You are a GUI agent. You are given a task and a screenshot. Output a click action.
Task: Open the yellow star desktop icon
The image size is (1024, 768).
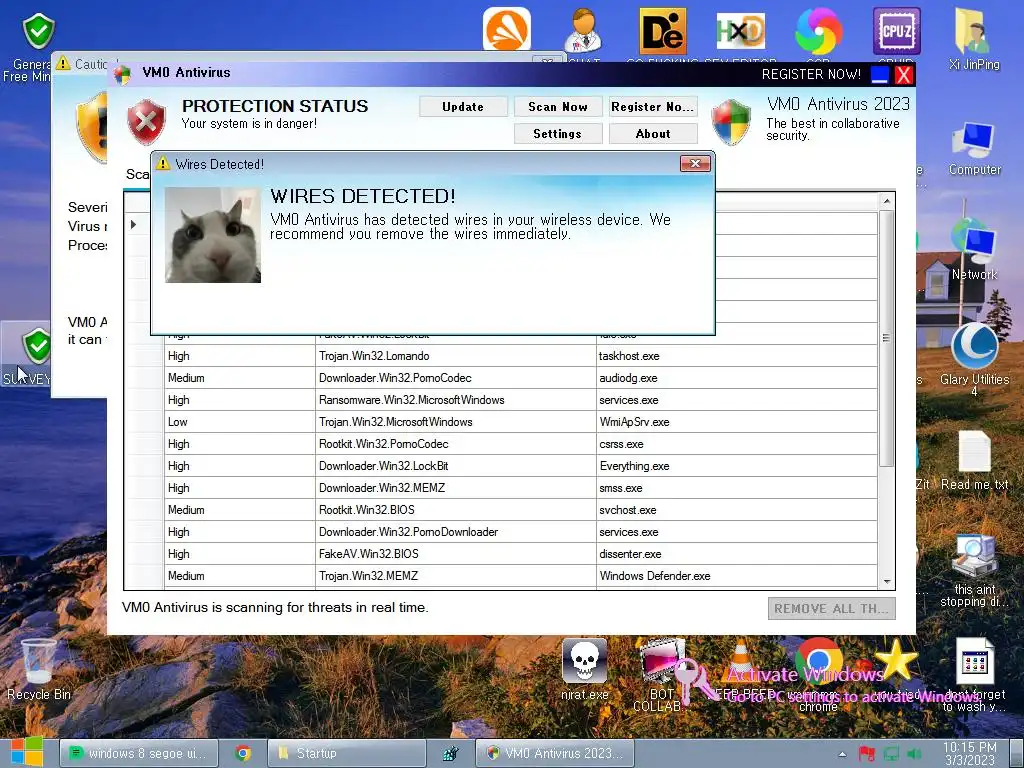tap(896, 661)
